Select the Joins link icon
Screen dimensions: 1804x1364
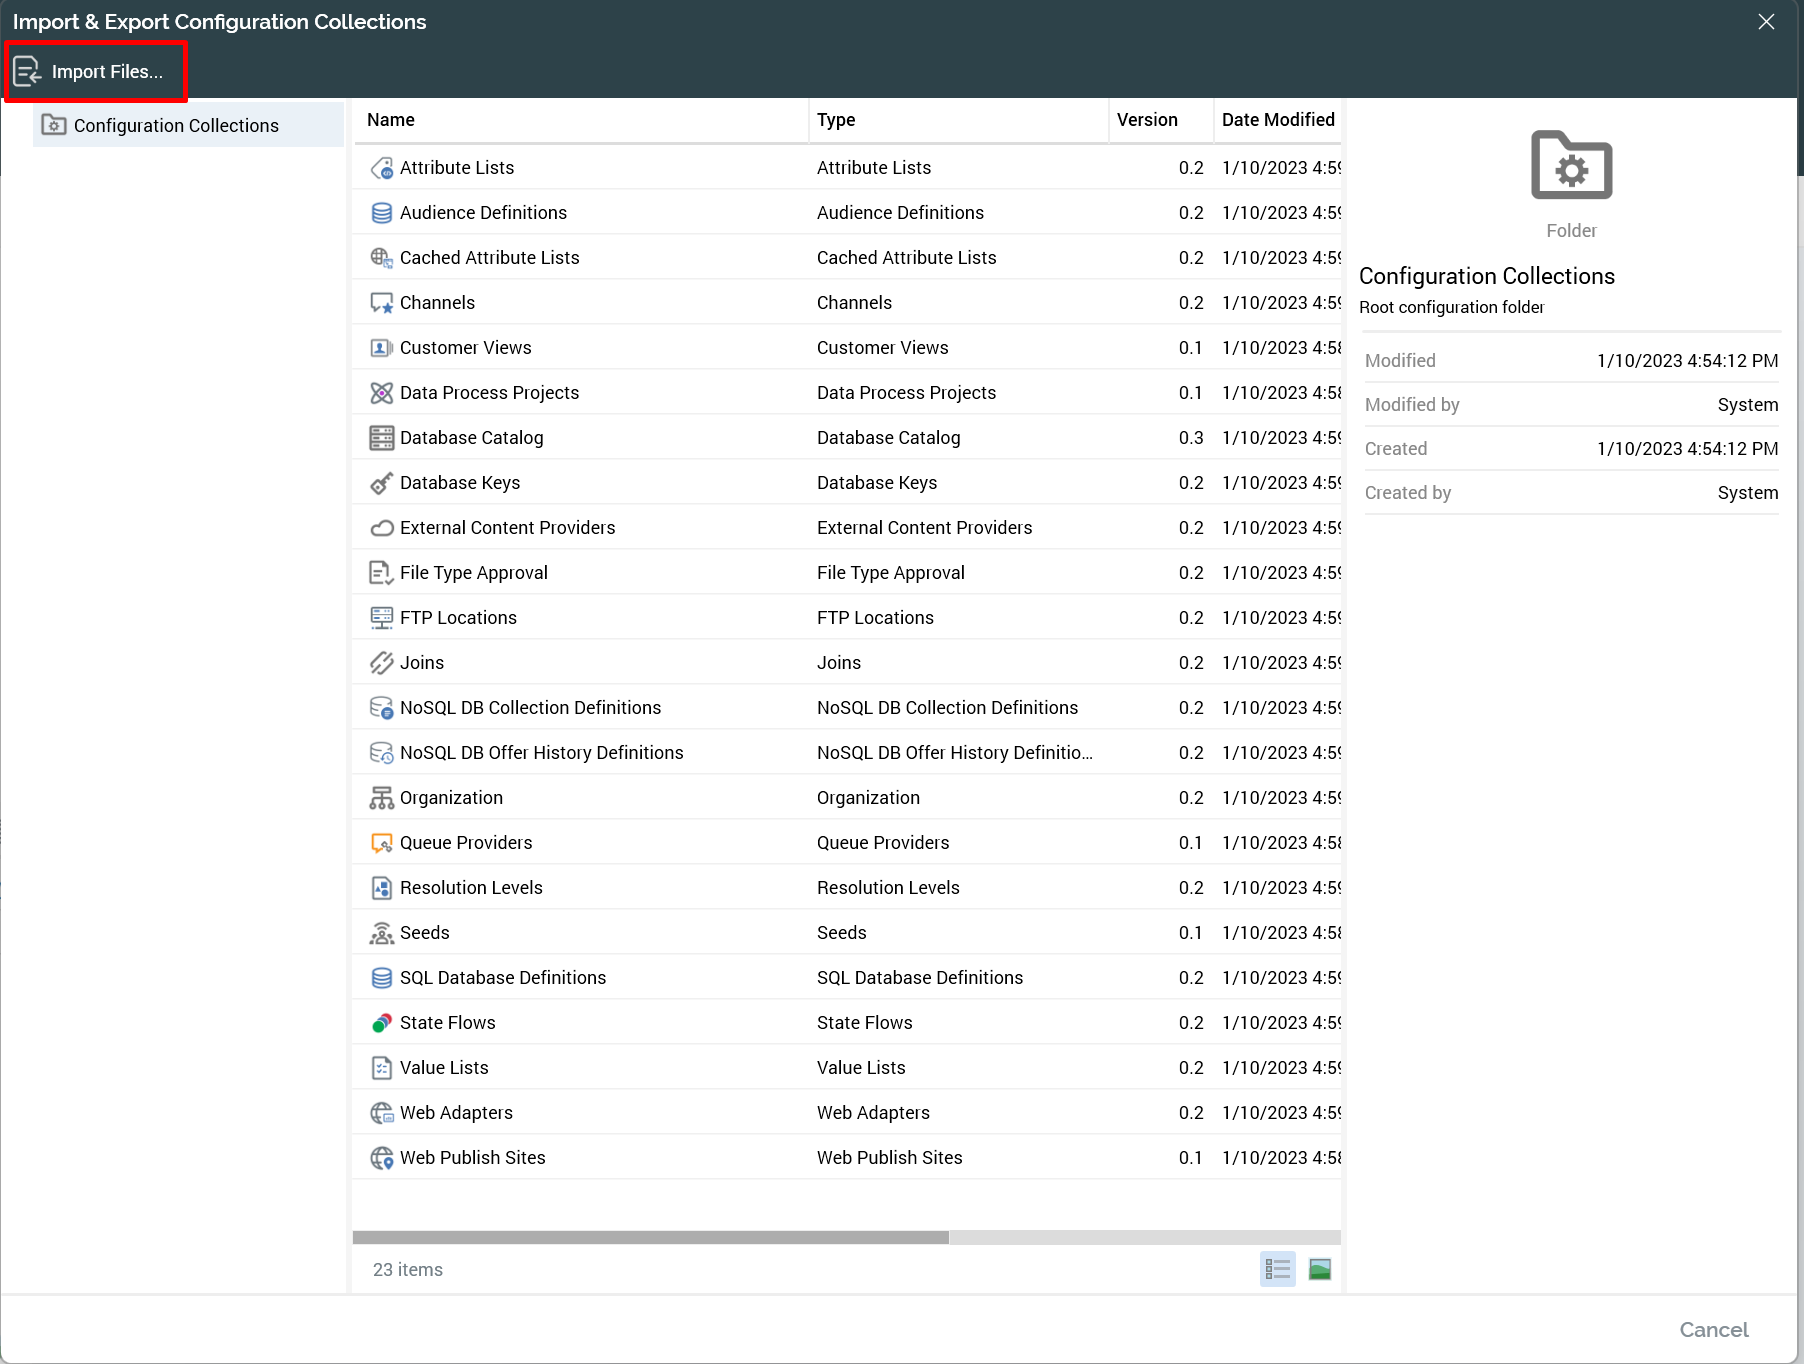pos(381,663)
